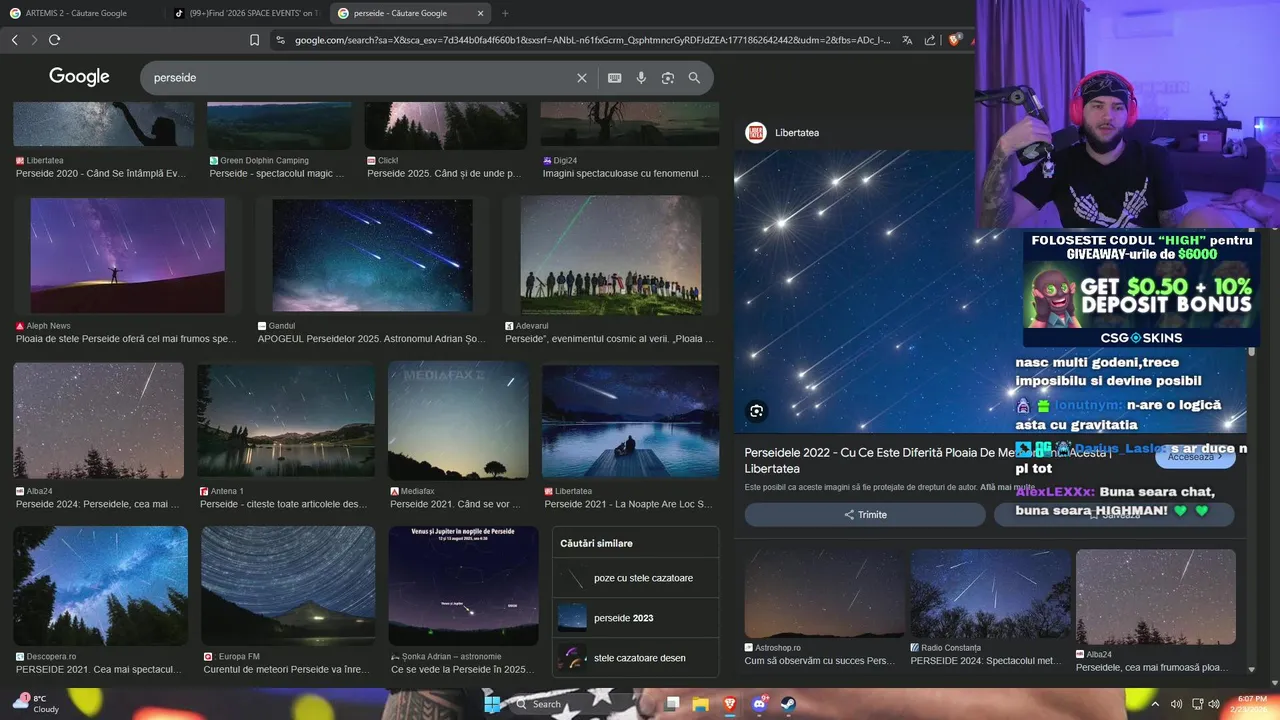This screenshot has width=1280, height=720.
Task: Open Aleph News silhouette meteor image
Action: (x=128, y=256)
